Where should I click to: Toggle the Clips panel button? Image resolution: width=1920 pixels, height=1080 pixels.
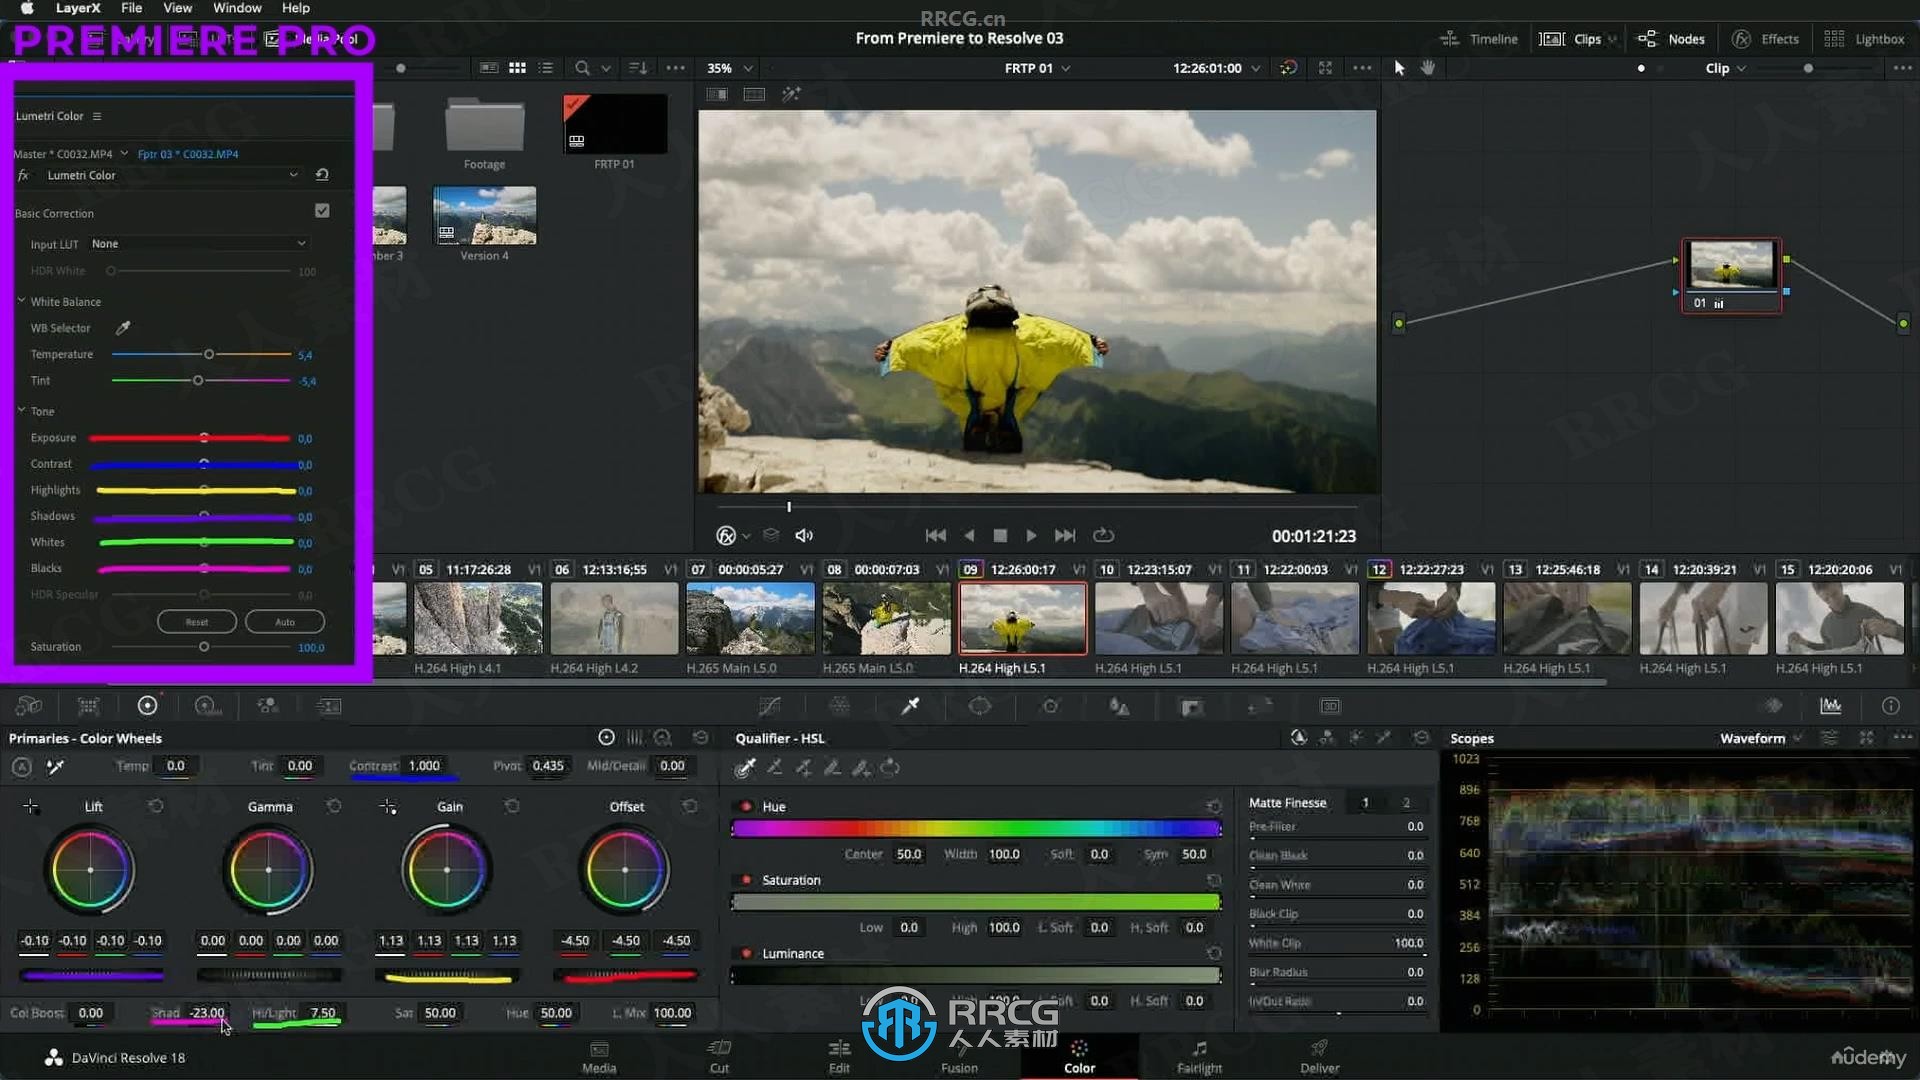pos(1572,39)
